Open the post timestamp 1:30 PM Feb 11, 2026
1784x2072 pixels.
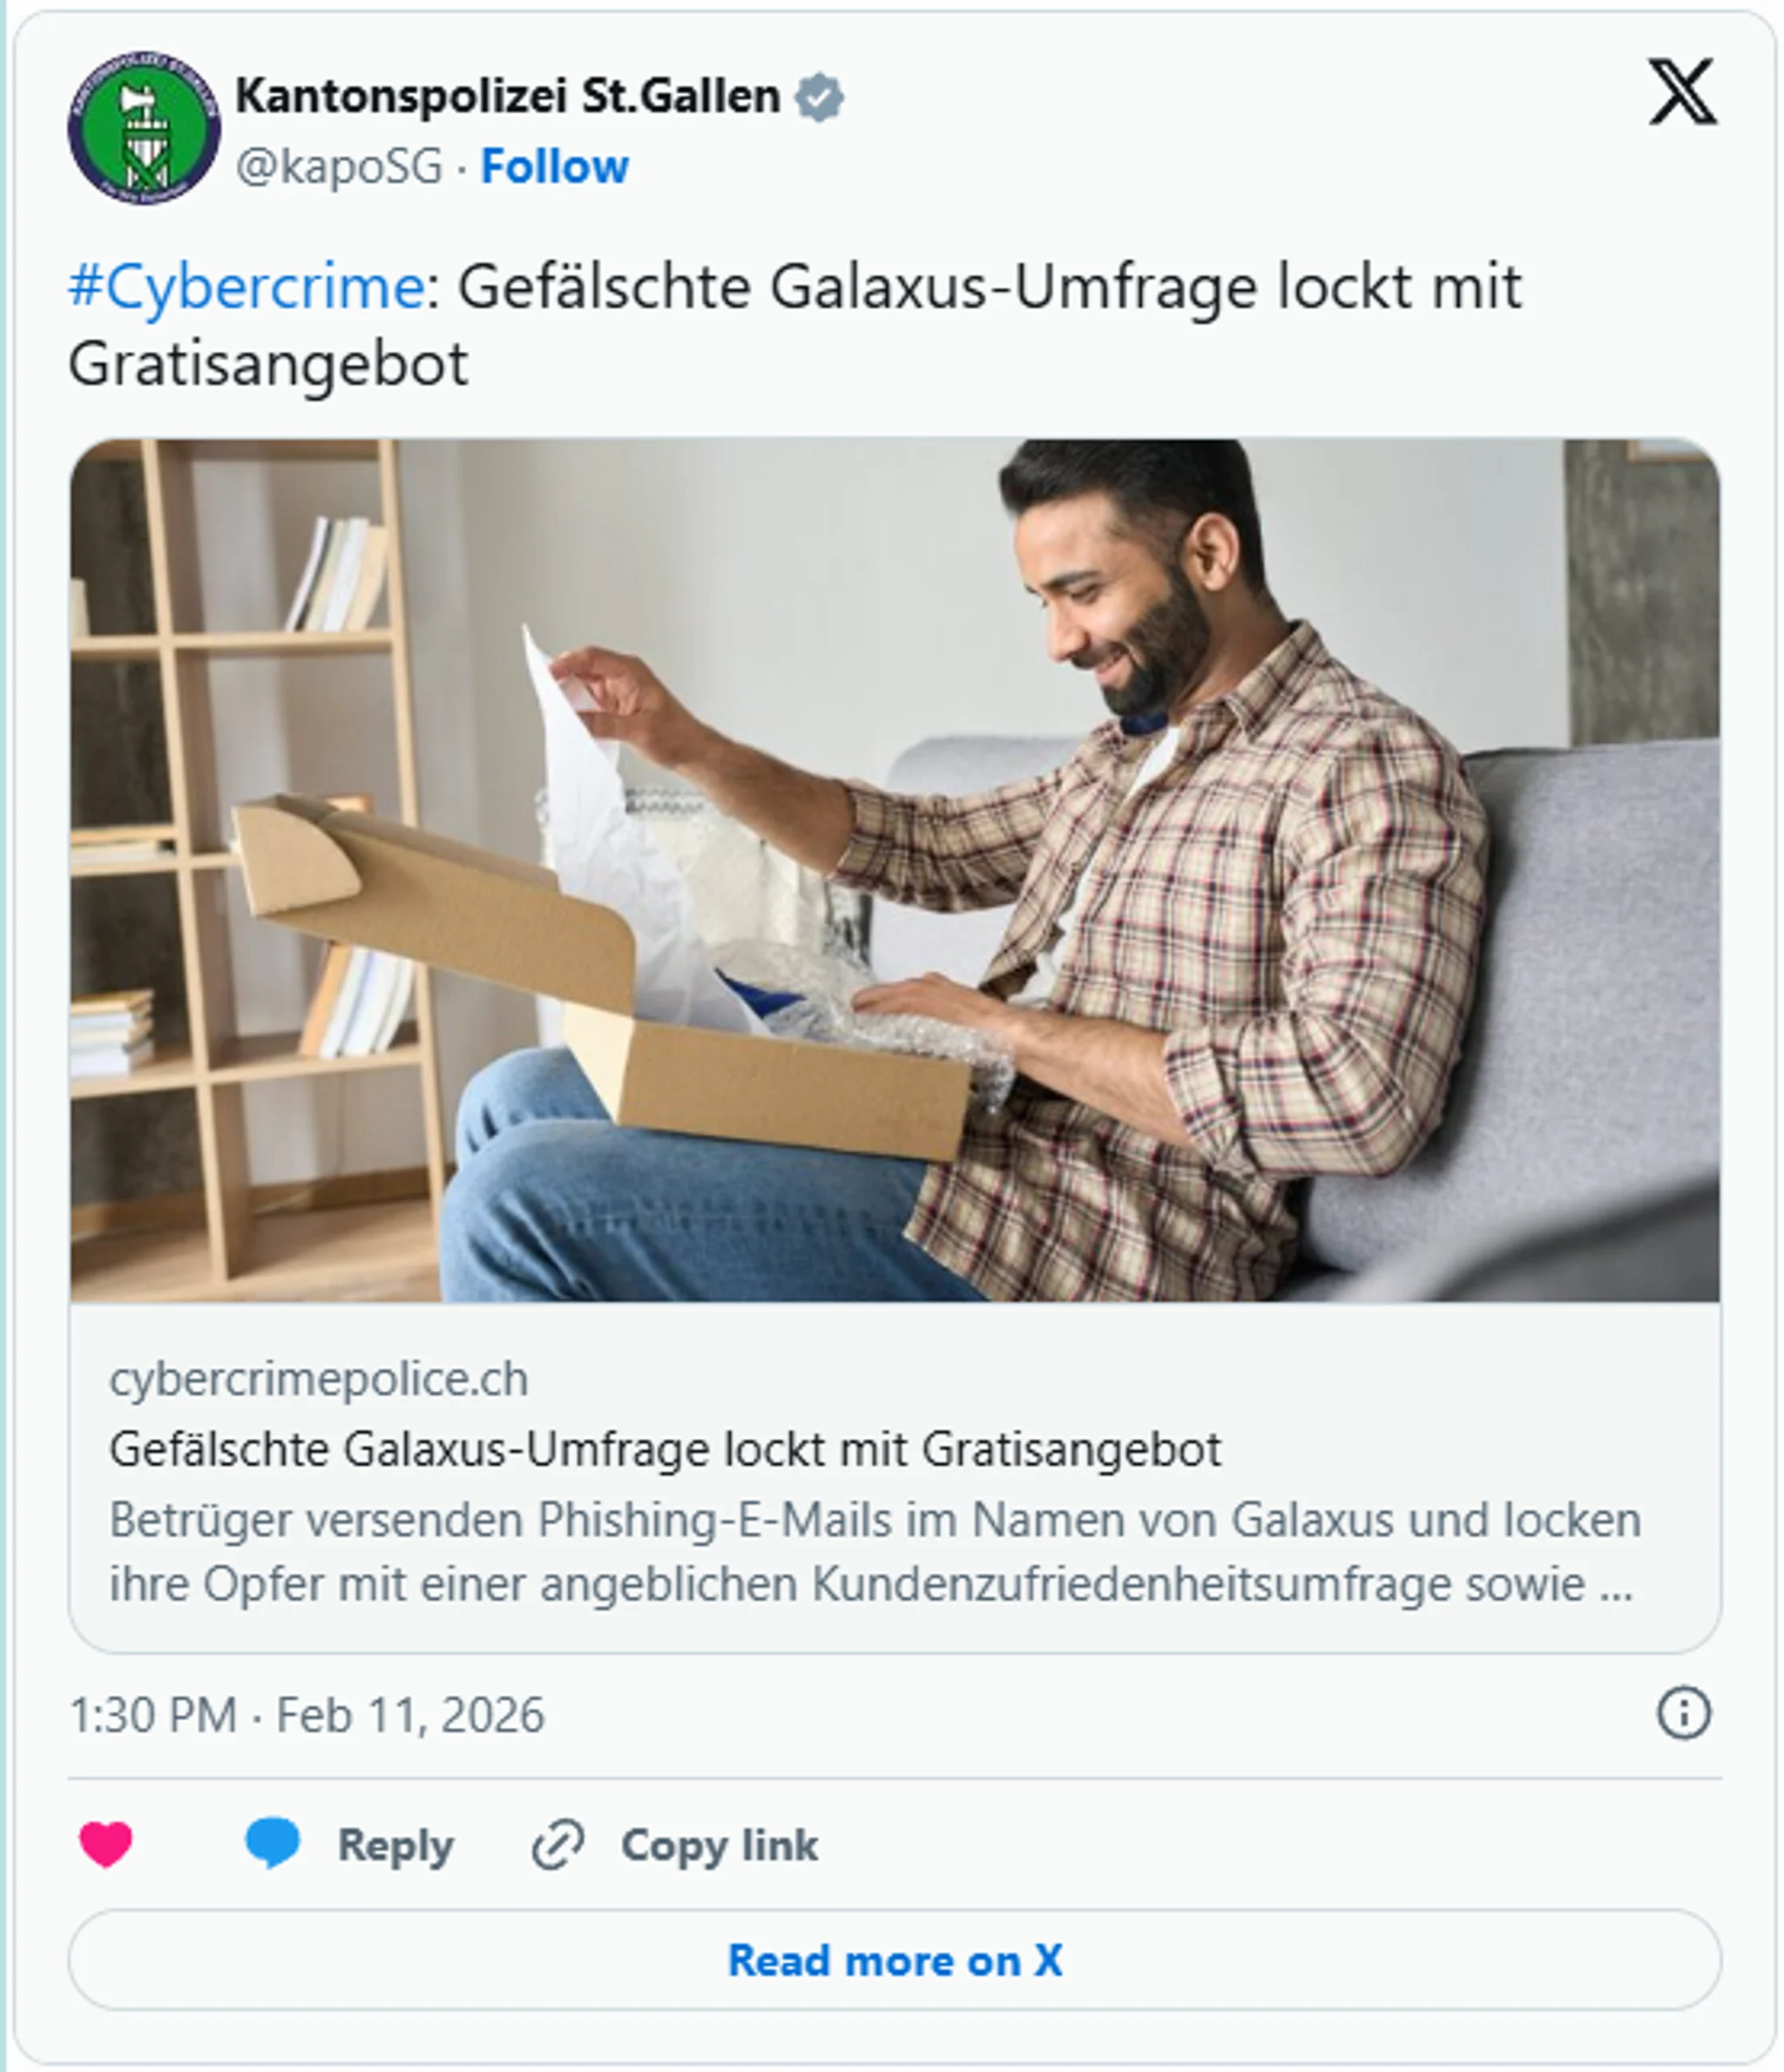(307, 1715)
